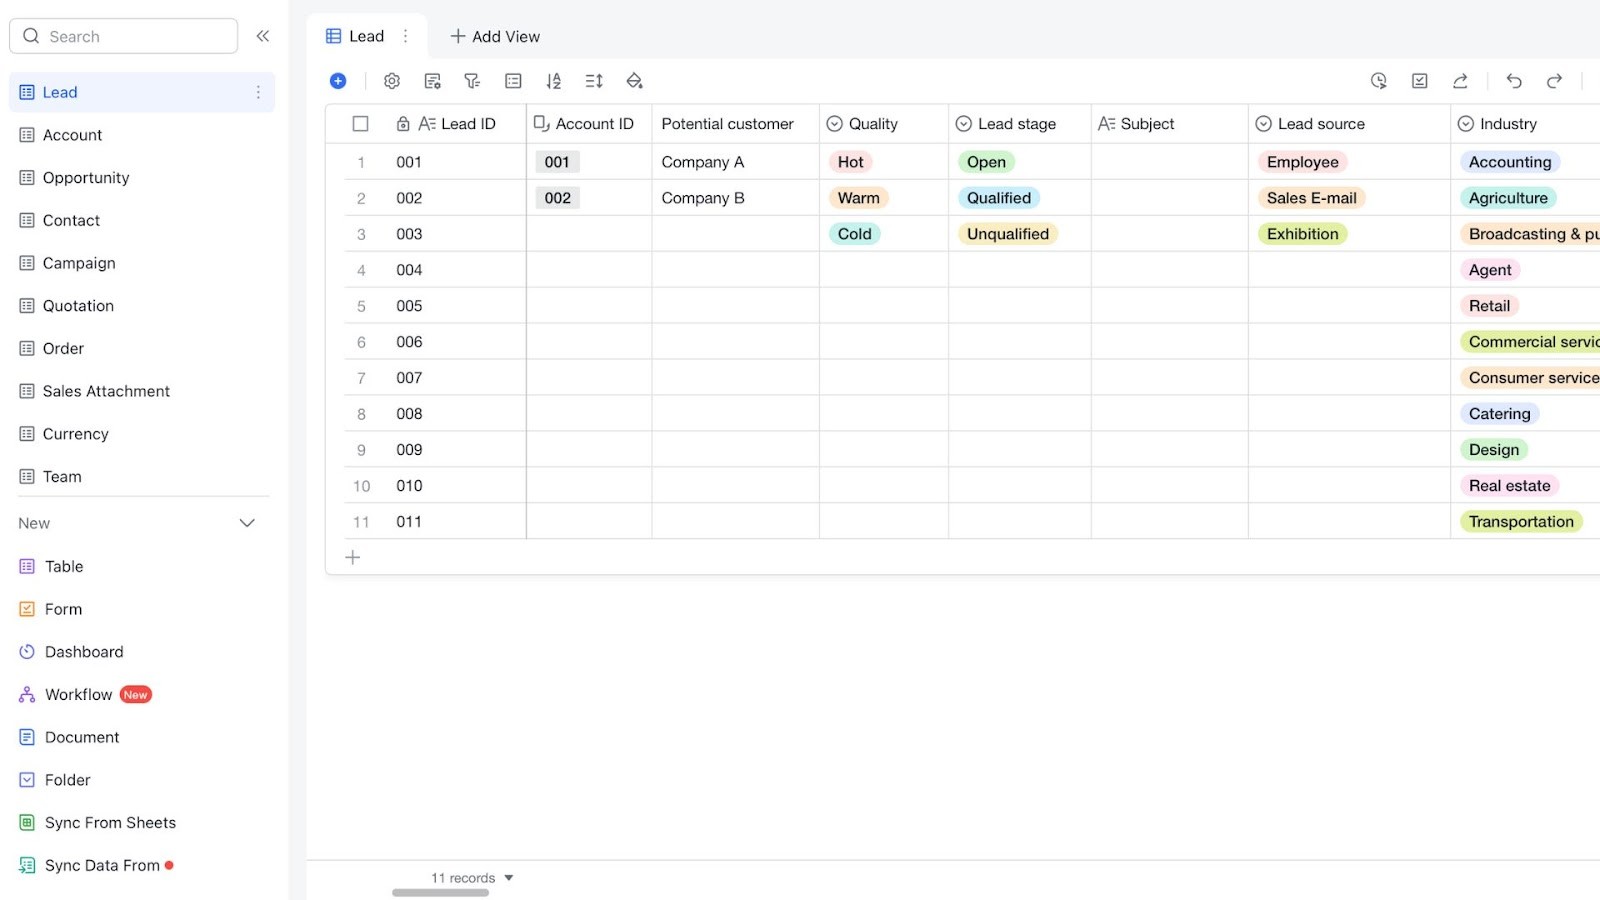This screenshot has height=900, width=1600.
Task: Open the filter tool in the toolbar
Action: pos(472,81)
